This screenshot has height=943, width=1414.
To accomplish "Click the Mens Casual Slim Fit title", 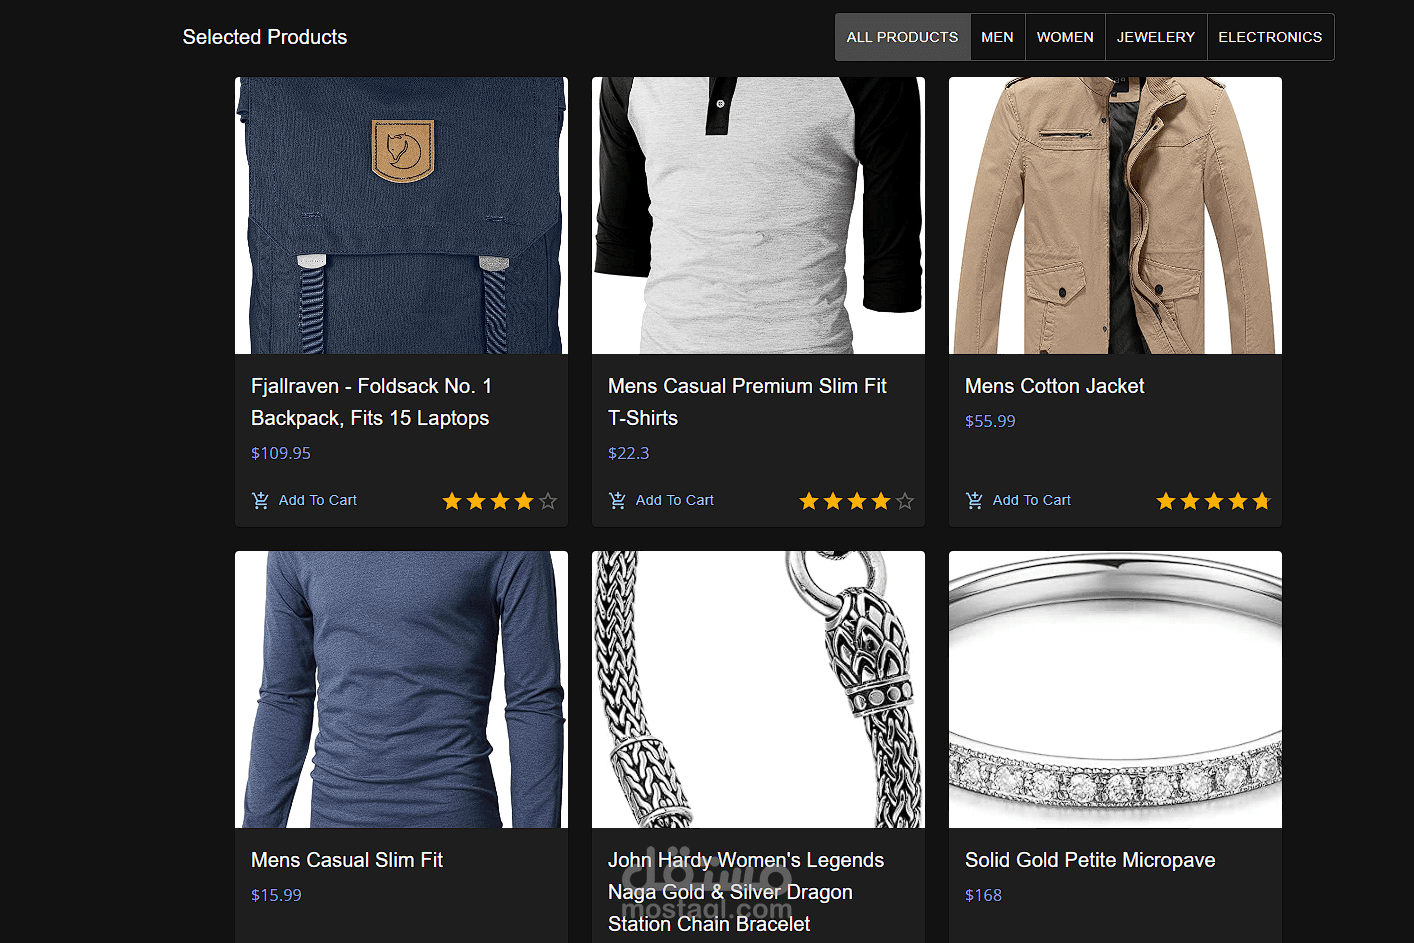I will pyautogui.click(x=347, y=860).
